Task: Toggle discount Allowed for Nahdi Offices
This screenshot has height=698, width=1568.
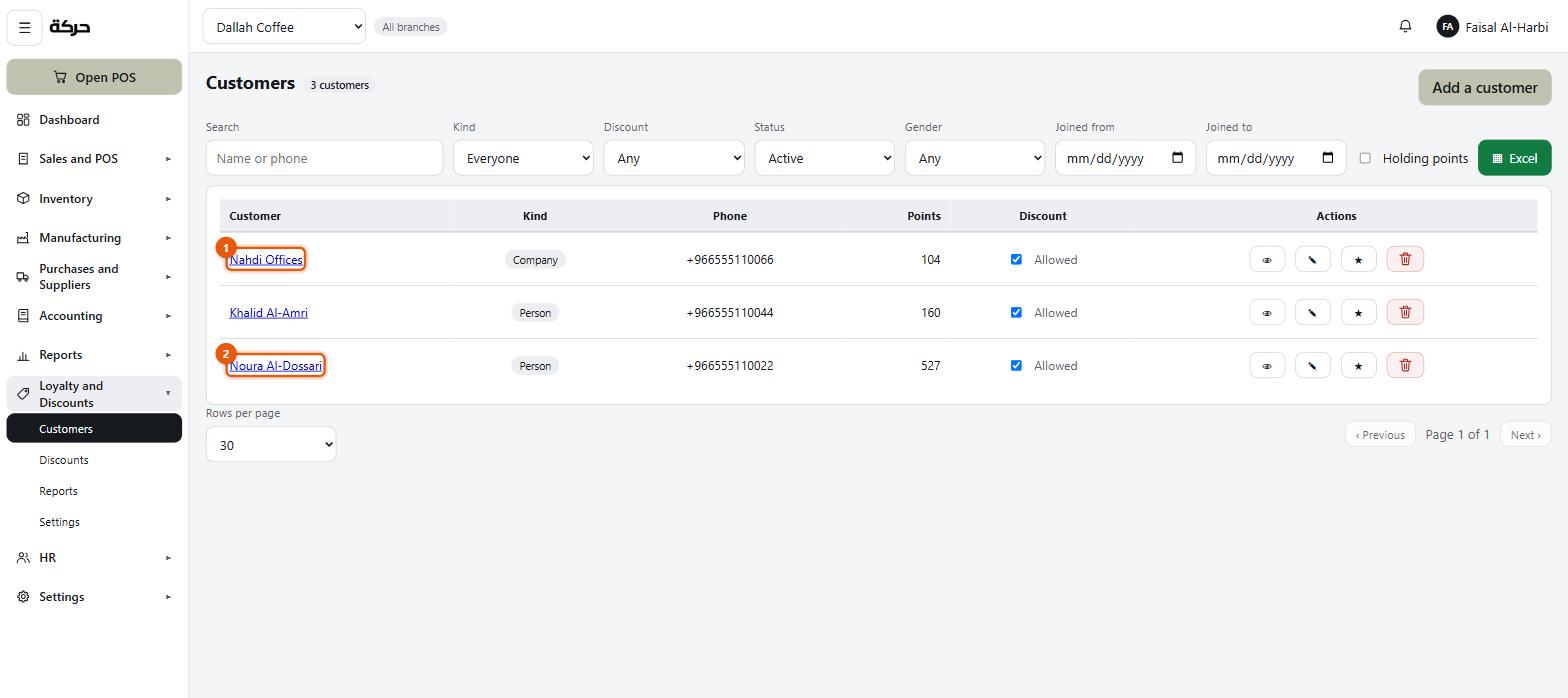Action: 1016,259
